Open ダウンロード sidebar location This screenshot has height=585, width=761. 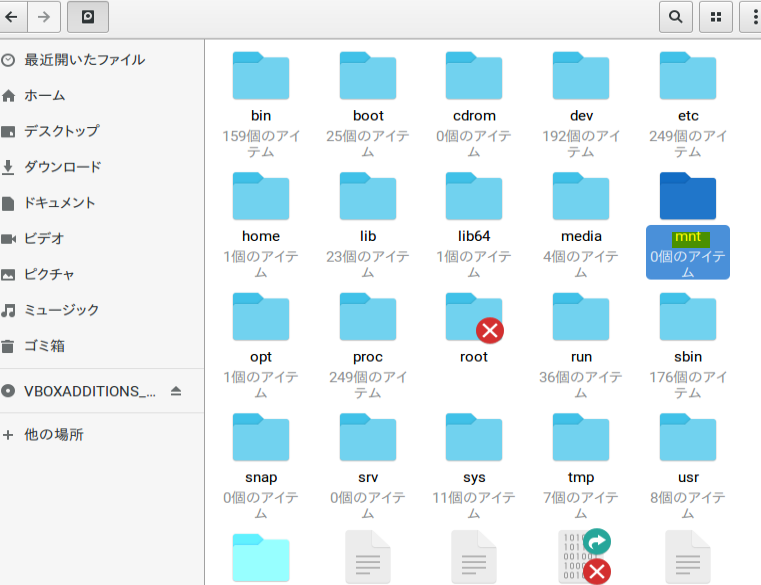coord(62,167)
